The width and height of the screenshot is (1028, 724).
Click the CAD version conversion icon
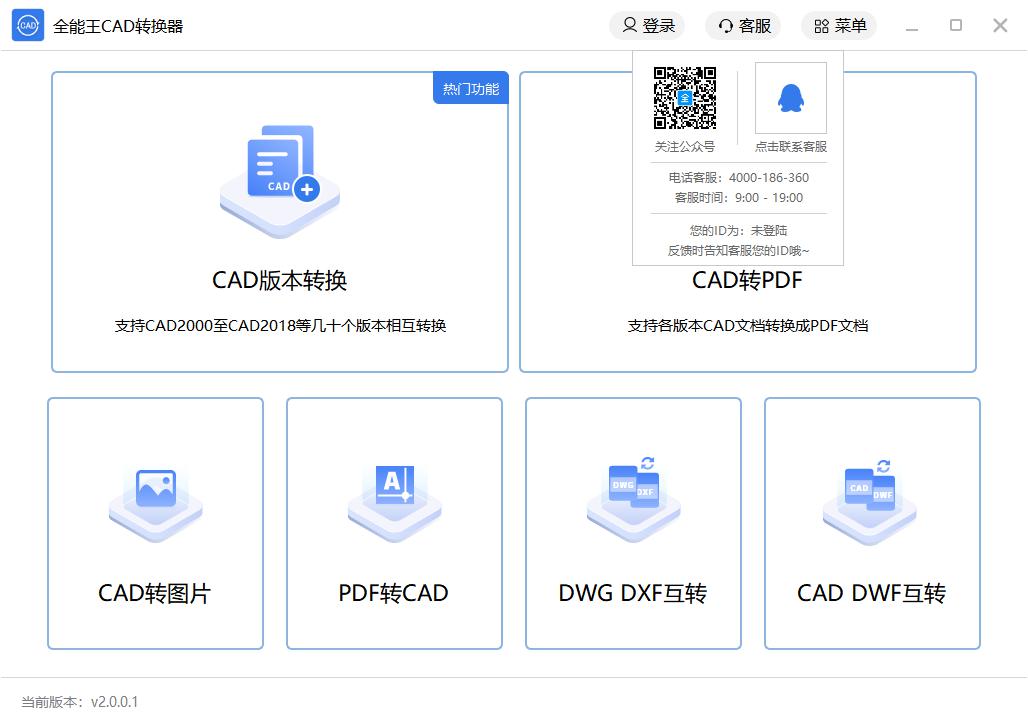[280, 178]
